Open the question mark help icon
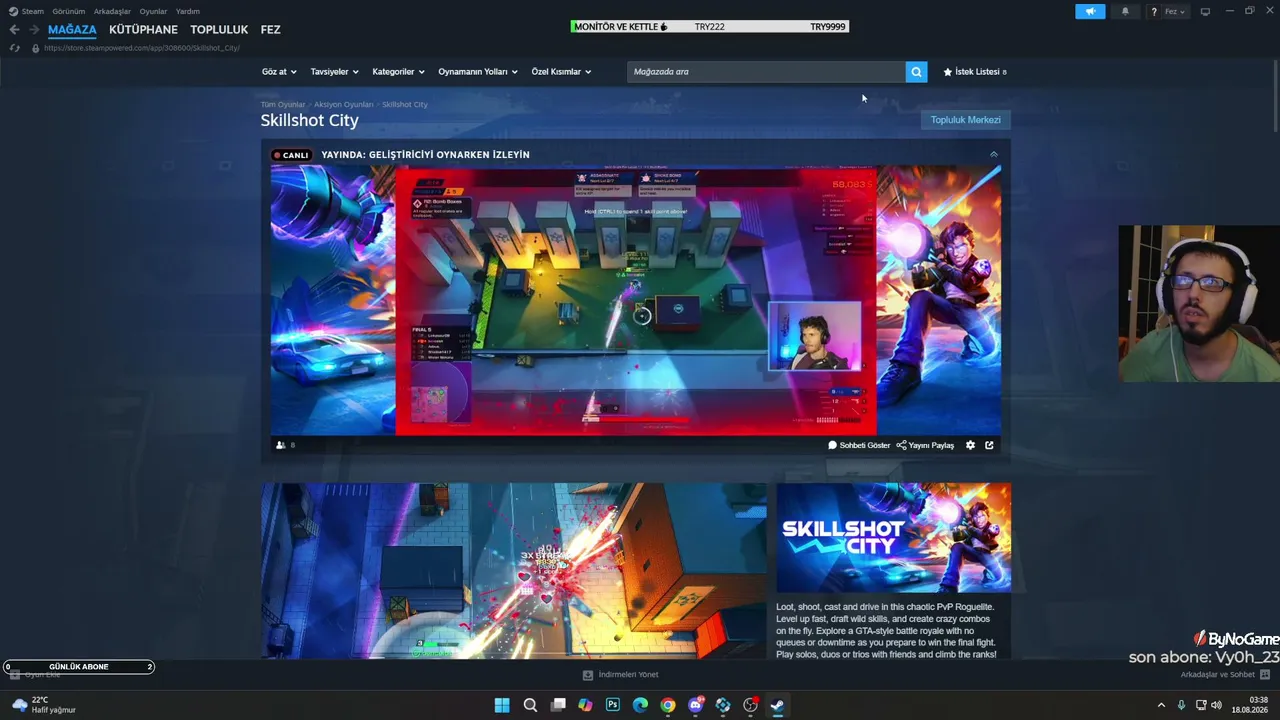The width and height of the screenshot is (1280, 720). [x=1154, y=12]
